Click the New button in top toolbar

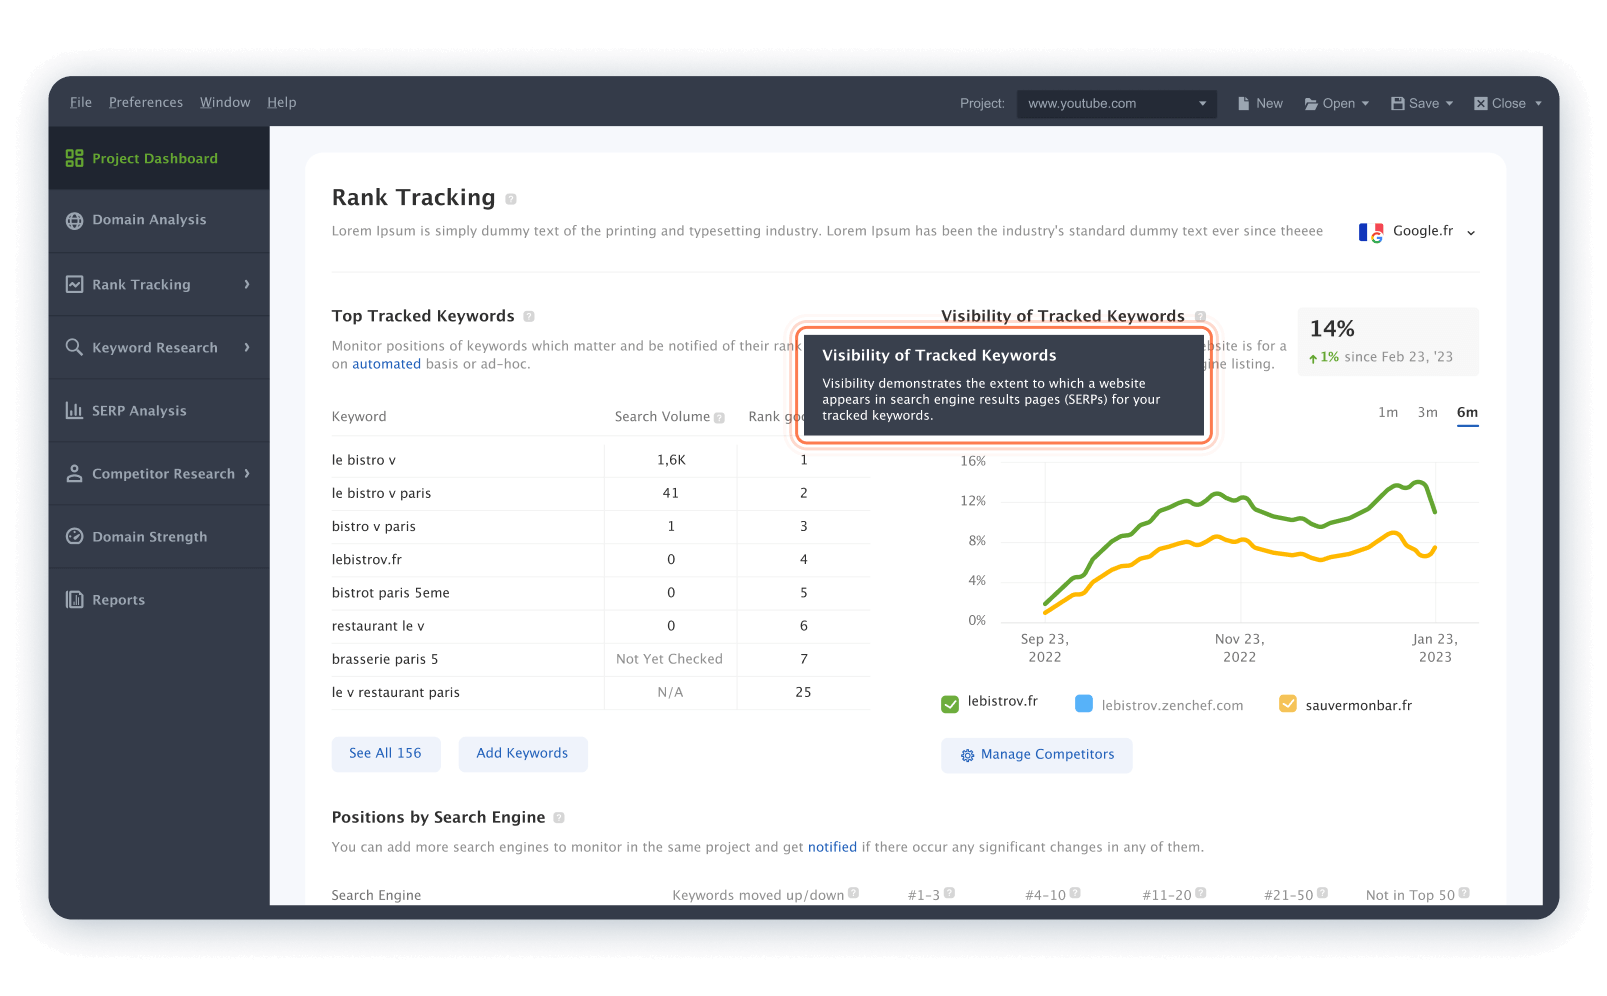[1260, 103]
